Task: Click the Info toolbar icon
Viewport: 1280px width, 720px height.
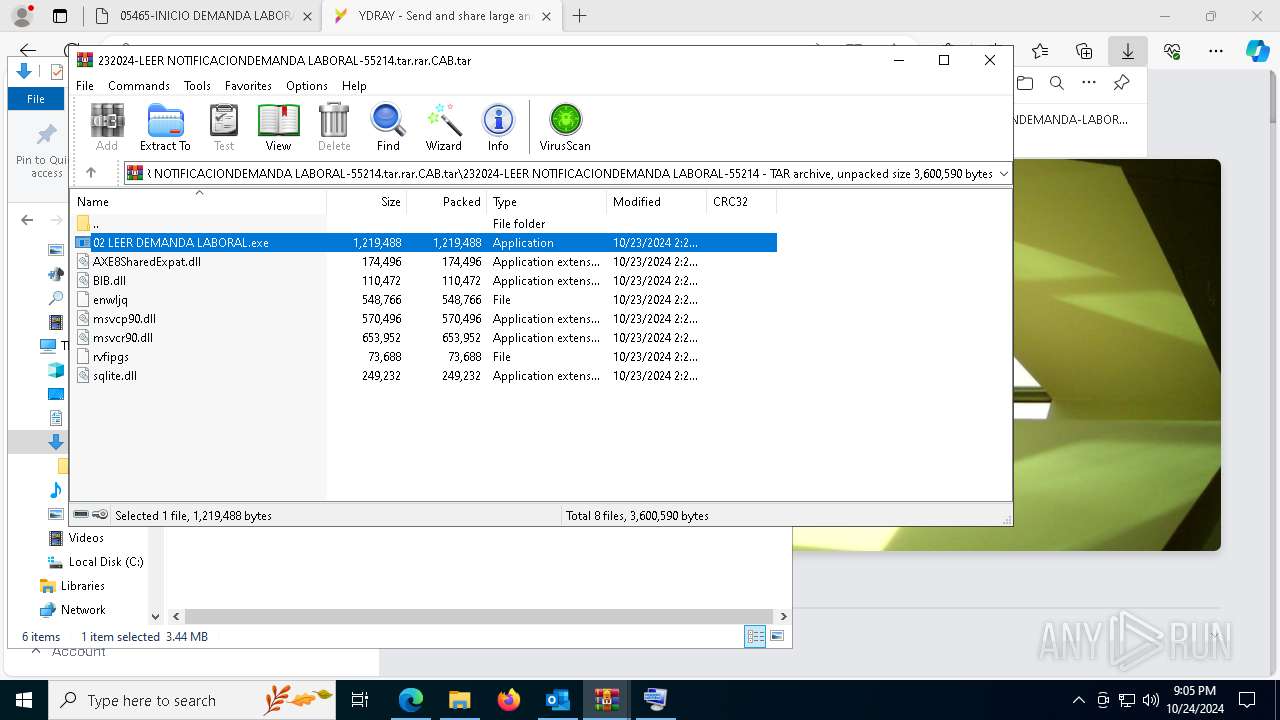Action: [x=498, y=127]
